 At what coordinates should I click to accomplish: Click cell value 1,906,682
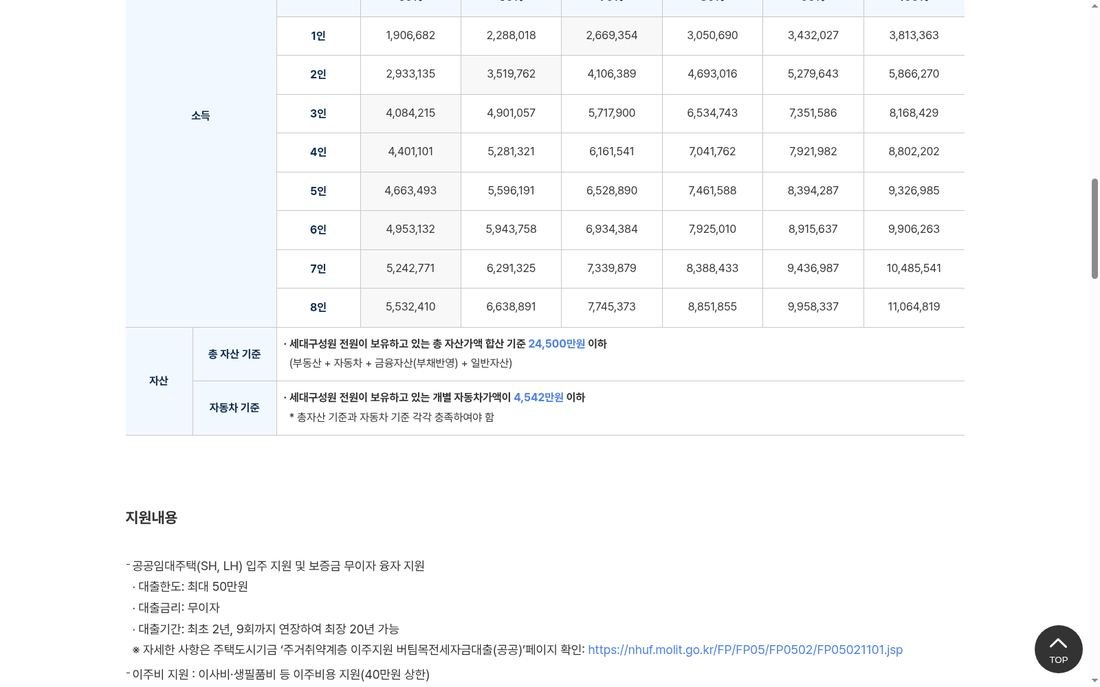click(410, 35)
